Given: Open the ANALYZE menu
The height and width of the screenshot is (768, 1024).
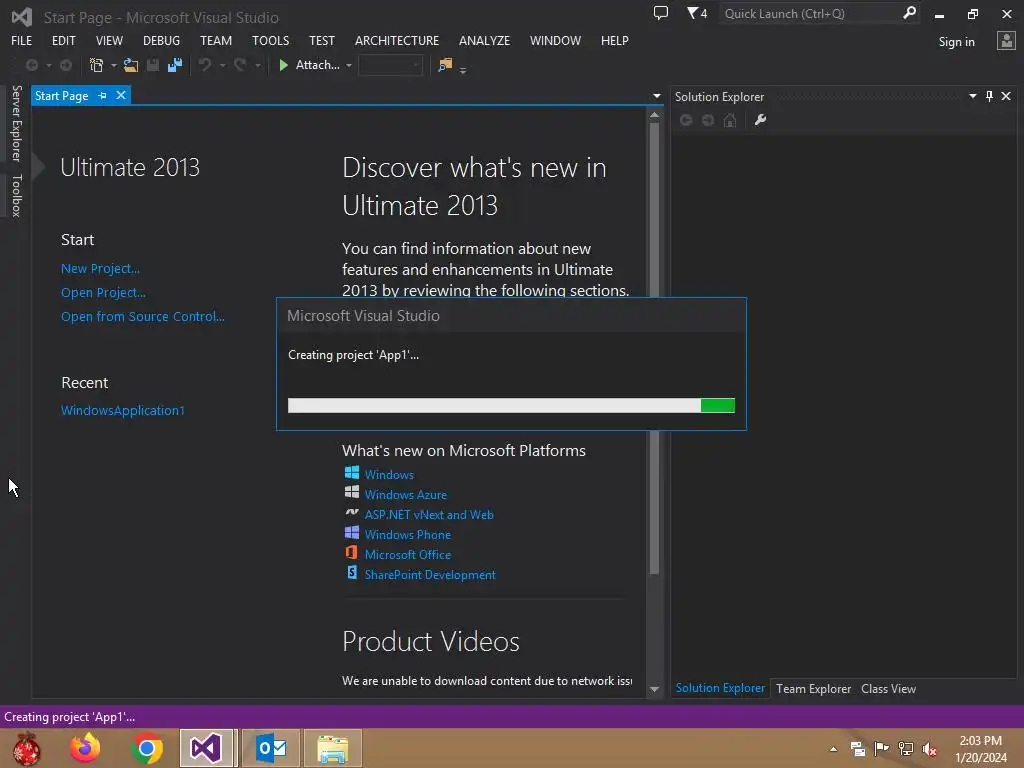Looking at the screenshot, I should (485, 40).
